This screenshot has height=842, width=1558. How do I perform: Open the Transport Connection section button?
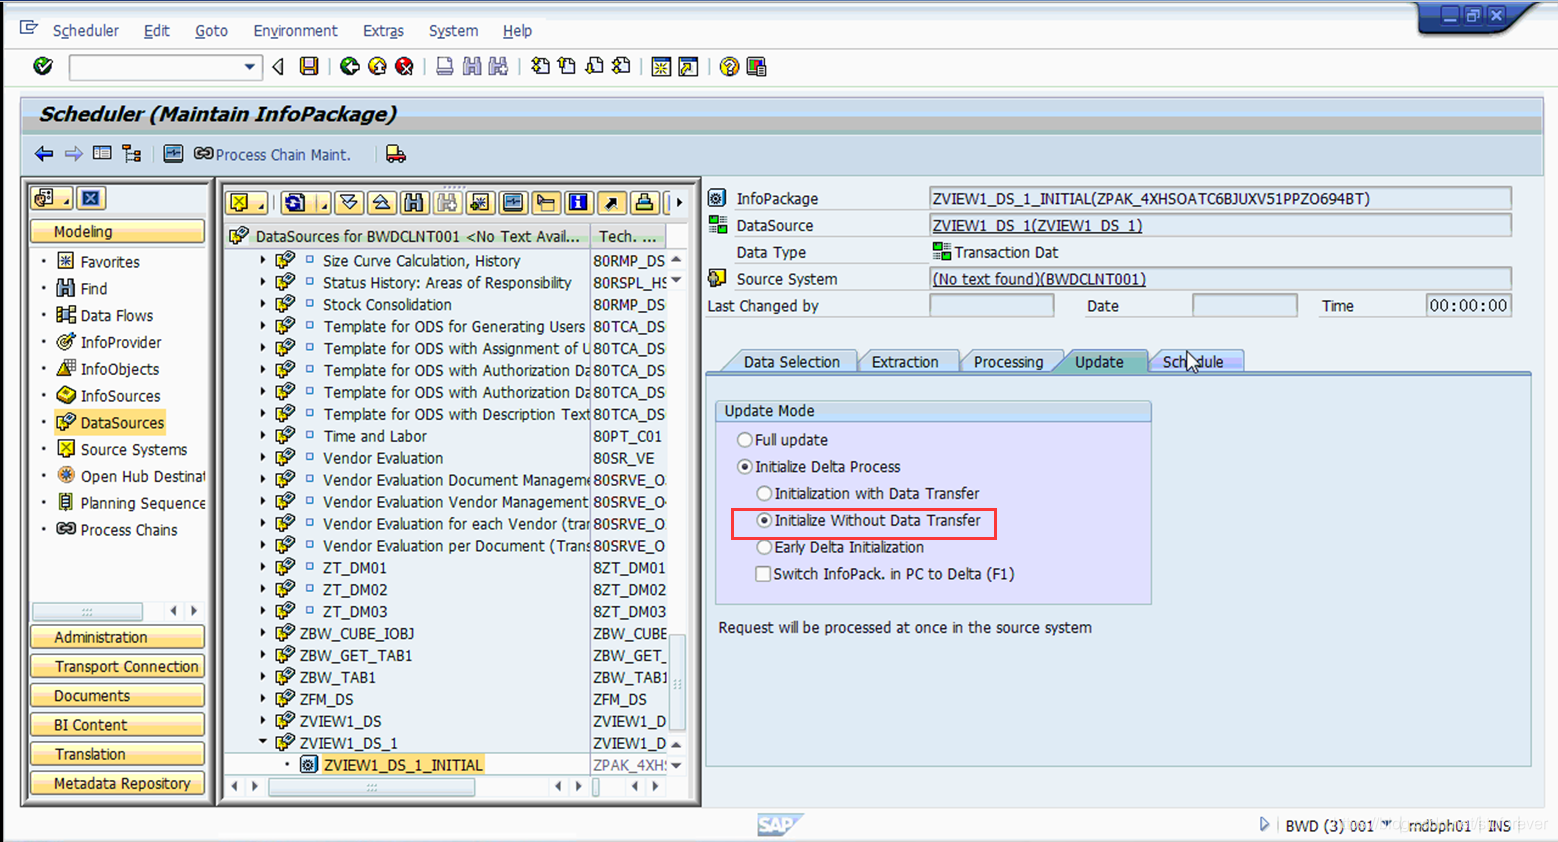[117, 666]
